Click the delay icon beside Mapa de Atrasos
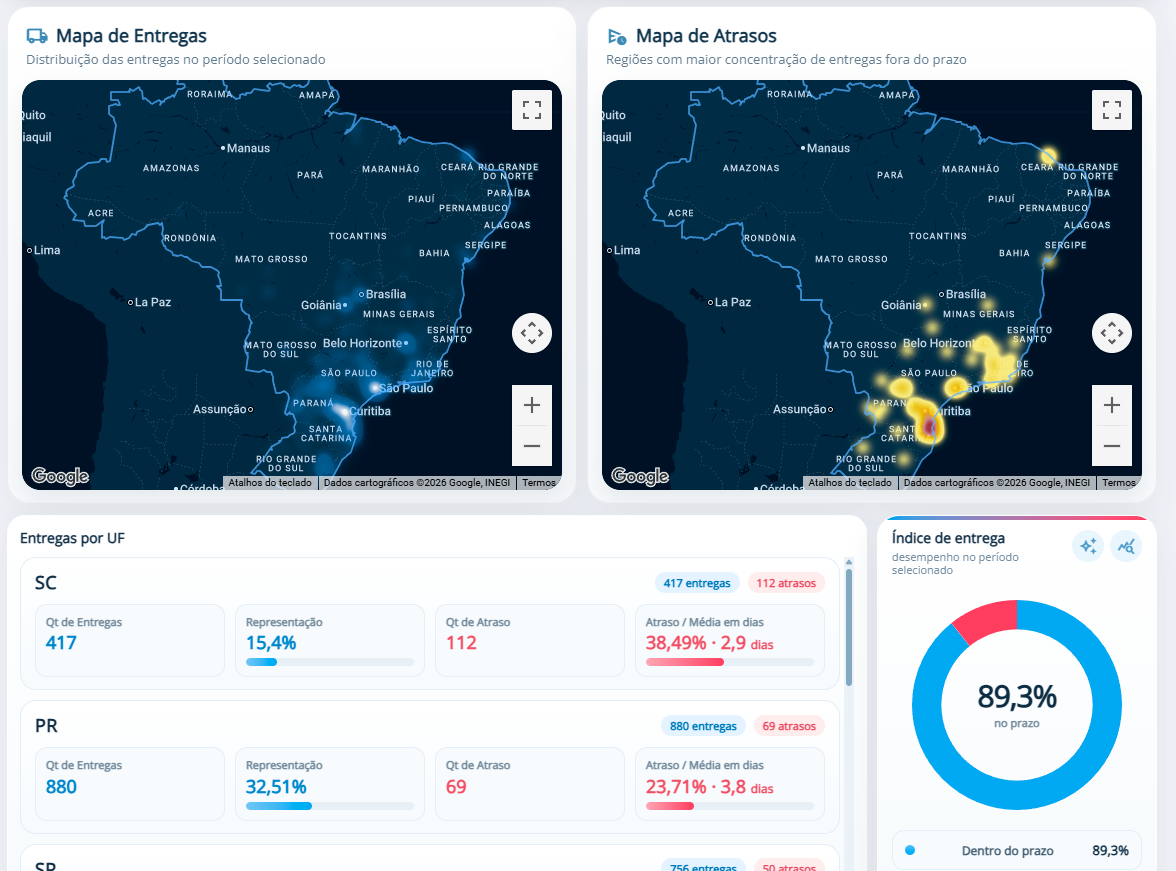1176x871 pixels. 616,36
